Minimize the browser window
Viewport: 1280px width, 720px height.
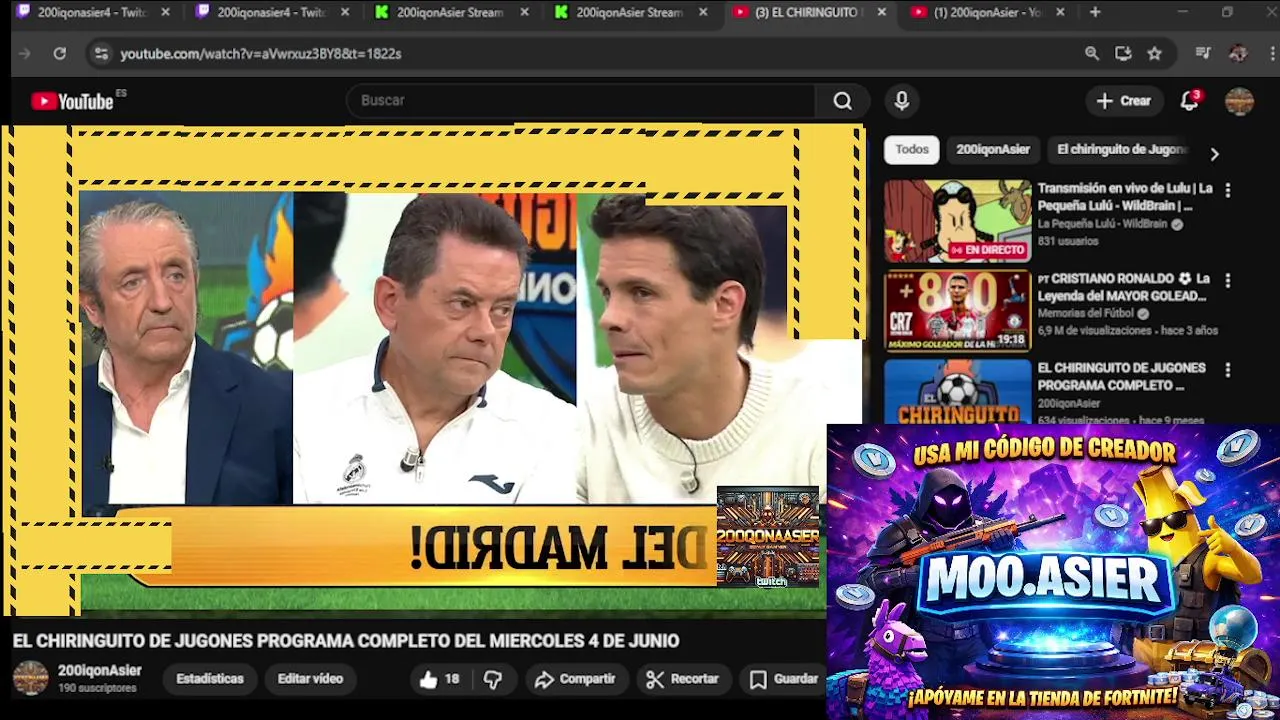1182,12
